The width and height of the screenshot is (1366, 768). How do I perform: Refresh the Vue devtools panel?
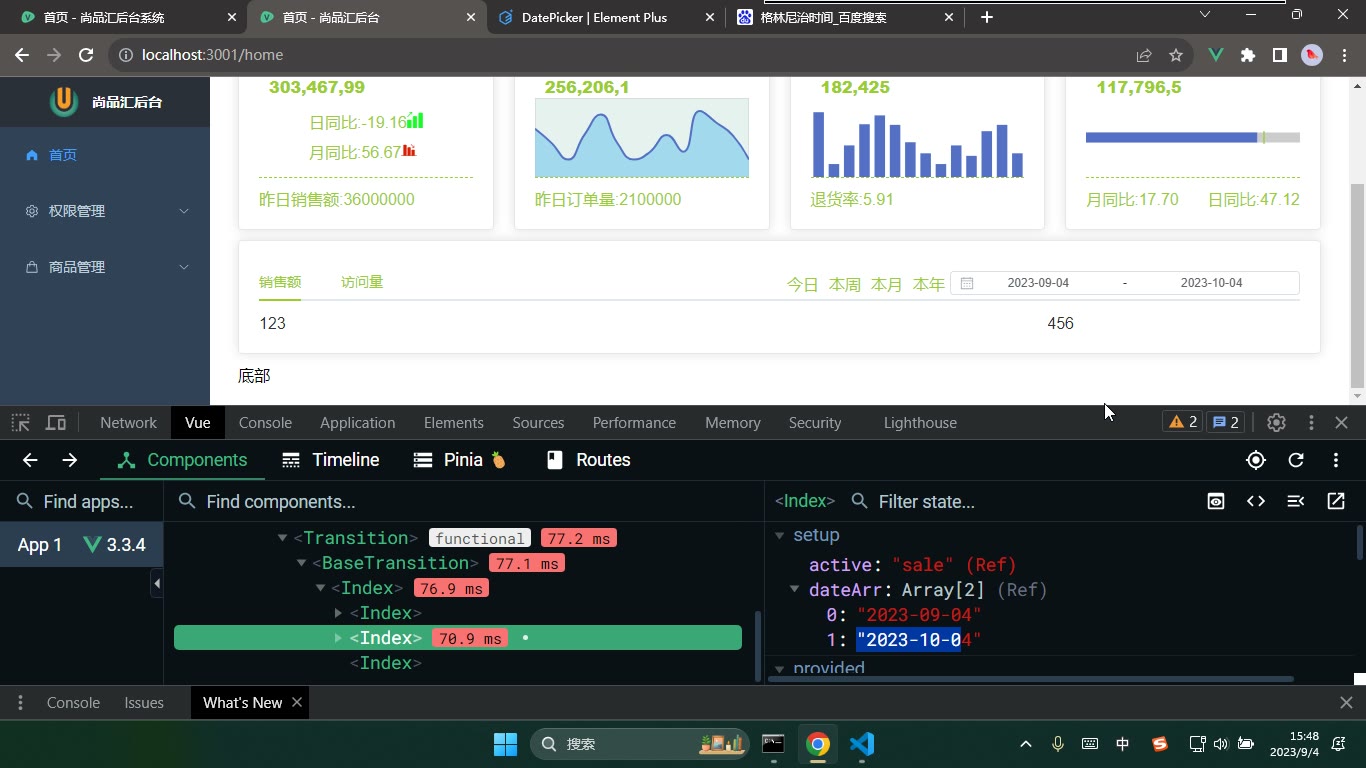(x=1296, y=460)
